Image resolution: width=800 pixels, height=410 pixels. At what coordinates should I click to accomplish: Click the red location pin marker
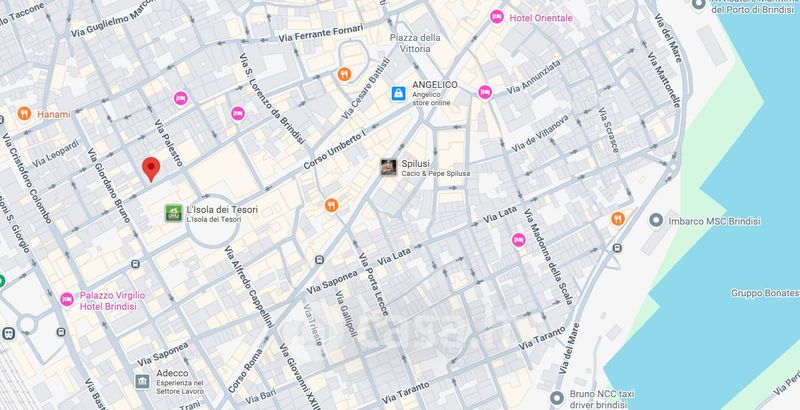coord(151,169)
